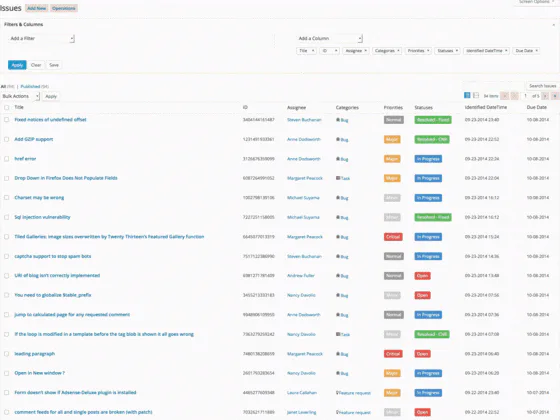Switch to excerpt view icon
Viewport: 560px width, 420px height.
476,95
